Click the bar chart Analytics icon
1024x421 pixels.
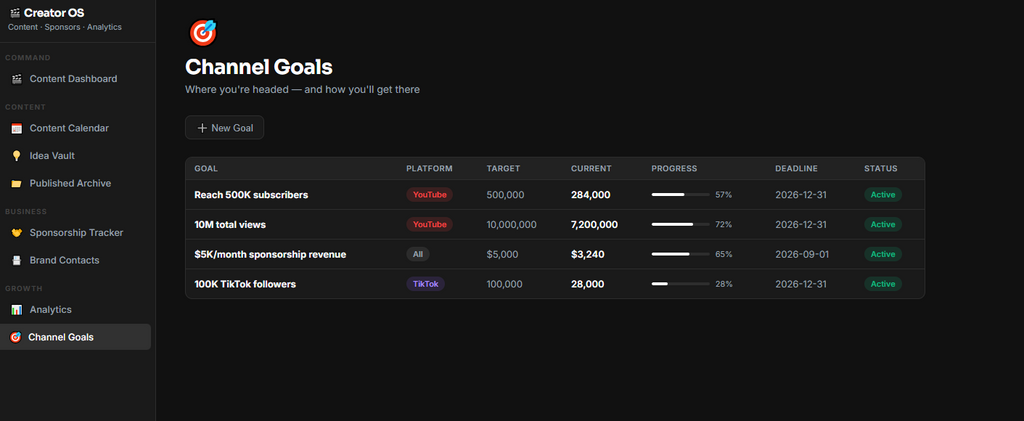16,310
